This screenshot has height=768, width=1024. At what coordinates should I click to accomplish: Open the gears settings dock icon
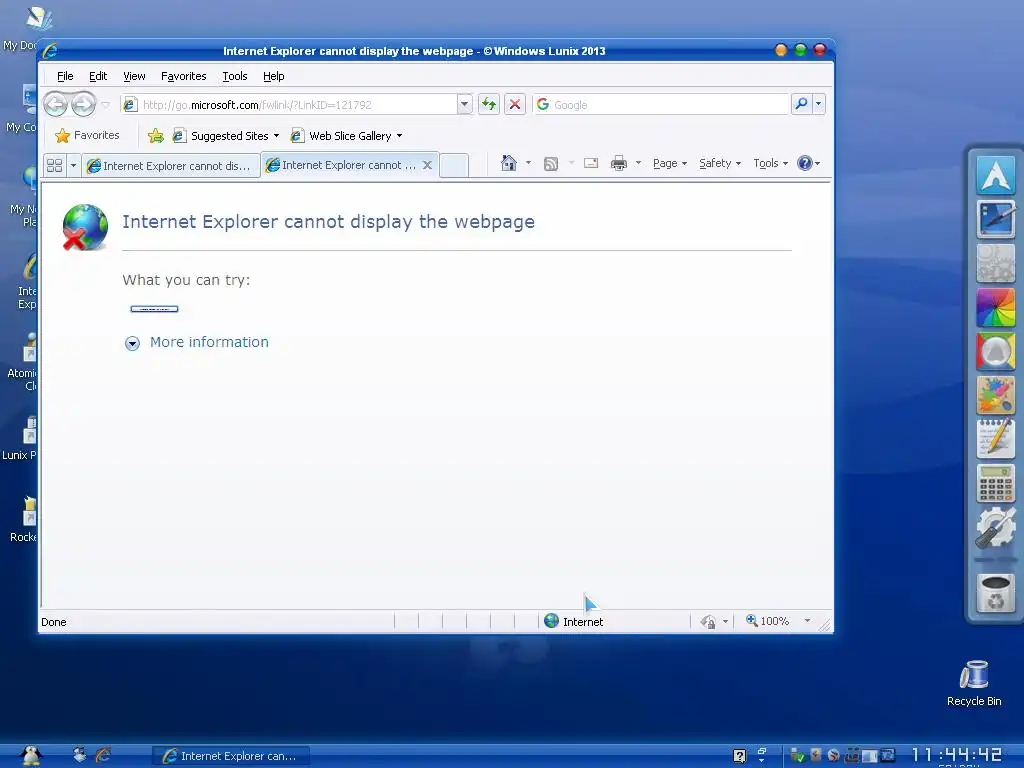click(995, 263)
